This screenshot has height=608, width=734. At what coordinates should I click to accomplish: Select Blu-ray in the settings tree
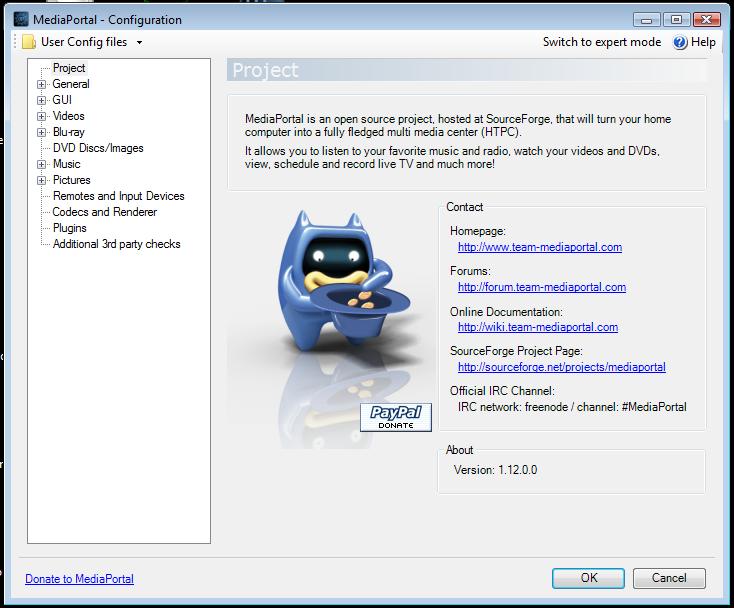(x=68, y=132)
